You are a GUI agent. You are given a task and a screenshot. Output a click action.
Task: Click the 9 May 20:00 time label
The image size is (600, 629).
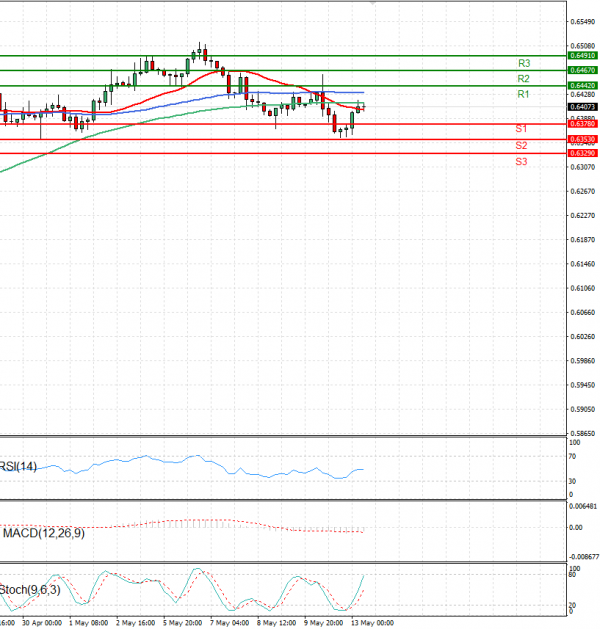click(324, 623)
